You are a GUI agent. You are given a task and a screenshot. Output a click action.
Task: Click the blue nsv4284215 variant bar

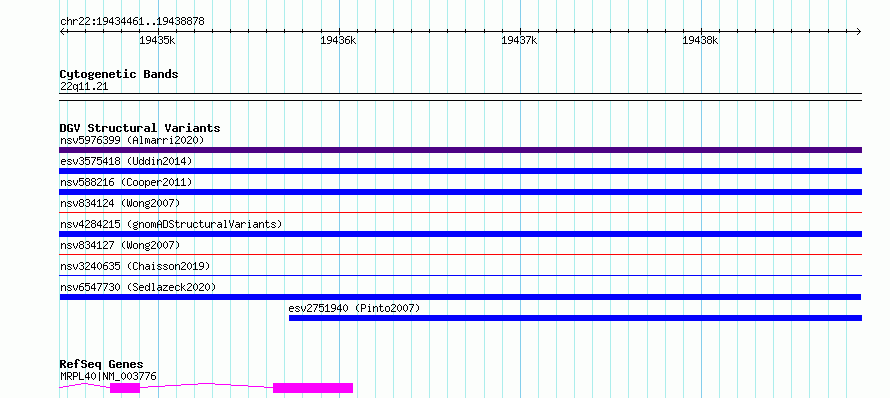point(460,234)
